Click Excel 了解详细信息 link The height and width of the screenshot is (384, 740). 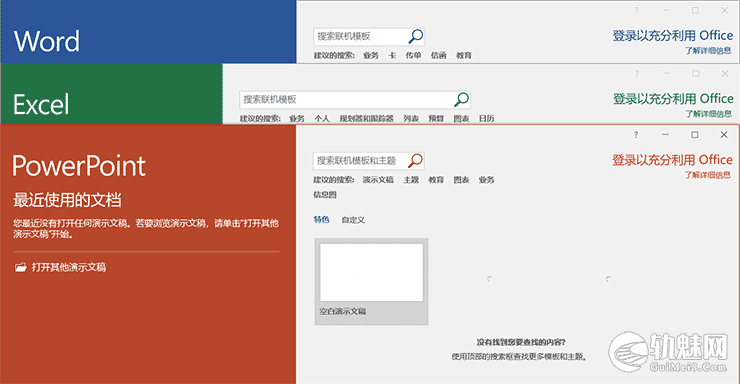[708, 114]
